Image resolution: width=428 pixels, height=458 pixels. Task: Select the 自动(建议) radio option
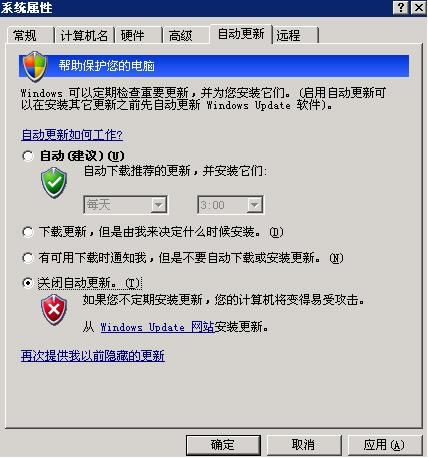click(x=28, y=156)
